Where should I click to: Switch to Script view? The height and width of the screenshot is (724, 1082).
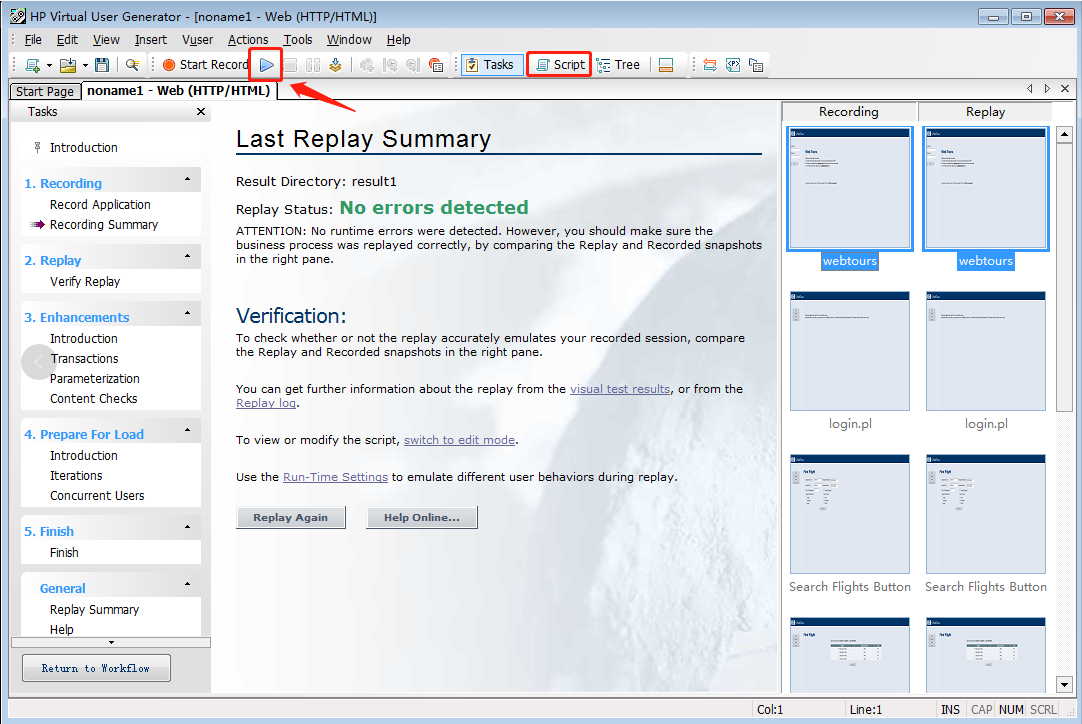[x=560, y=65]
